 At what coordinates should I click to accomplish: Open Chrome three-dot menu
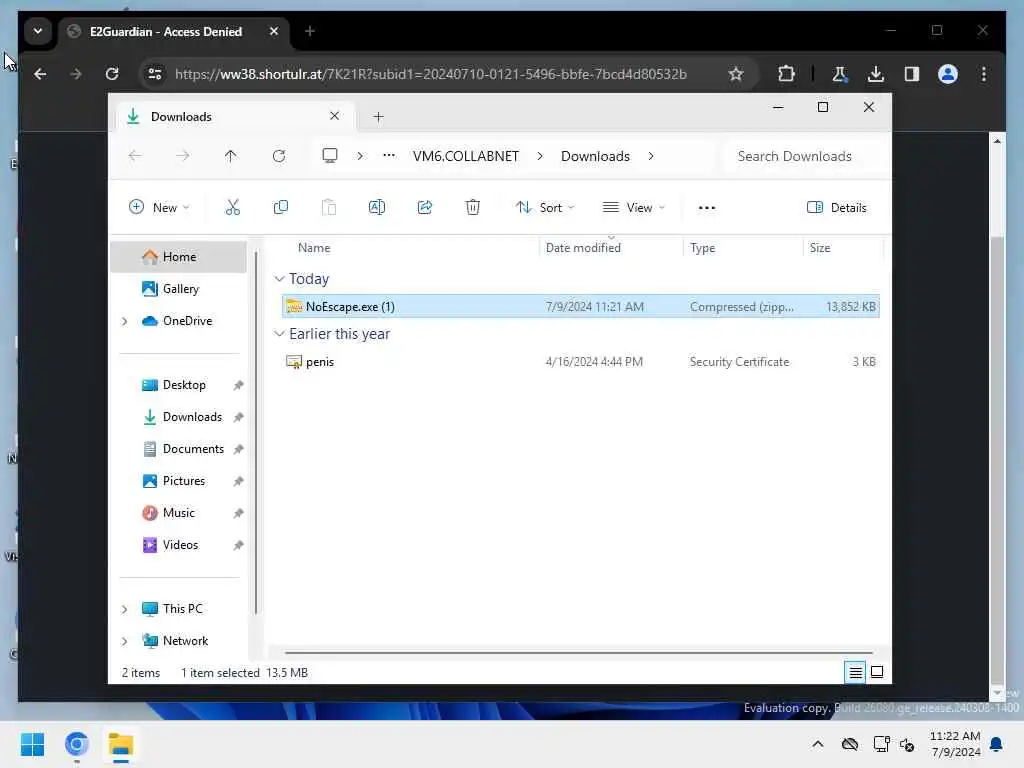tap(984, 74)
